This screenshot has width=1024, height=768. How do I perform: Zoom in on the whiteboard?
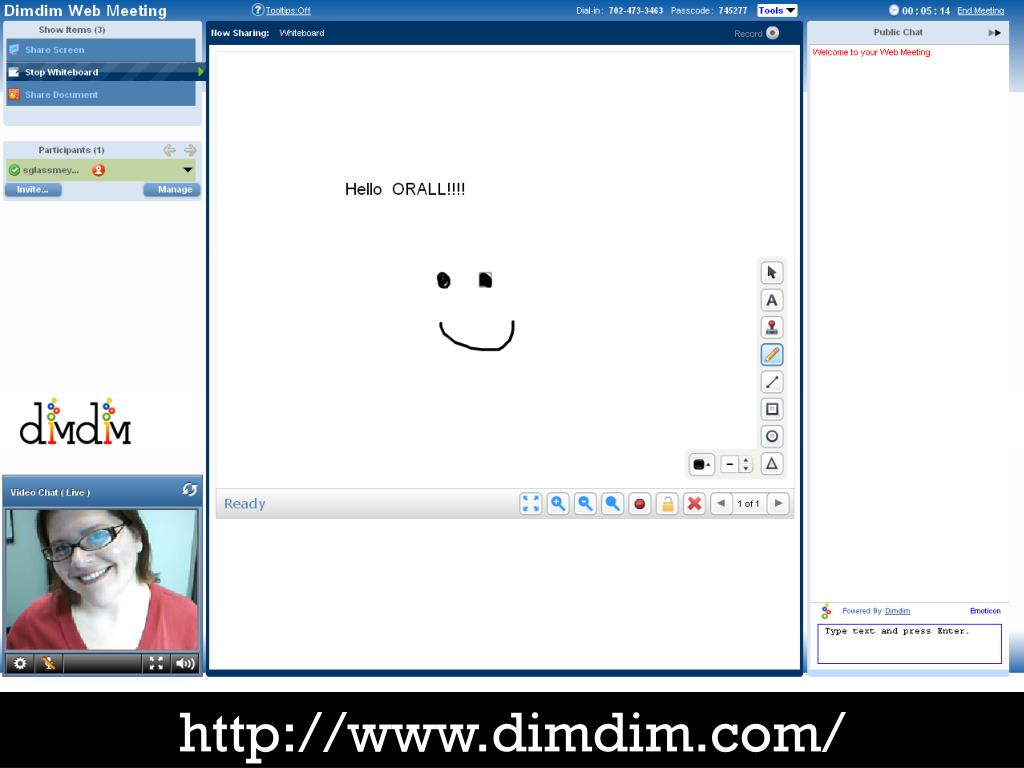pyautogui.click(x=558, y=504)
